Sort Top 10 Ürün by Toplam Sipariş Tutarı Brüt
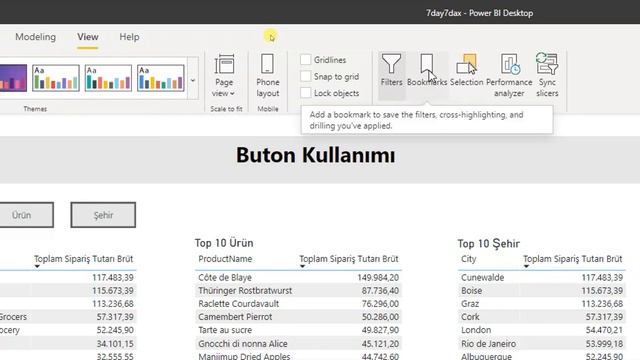The height and width of the screenshot is (360, 640). pyautogui.click(x=349, y=259)
